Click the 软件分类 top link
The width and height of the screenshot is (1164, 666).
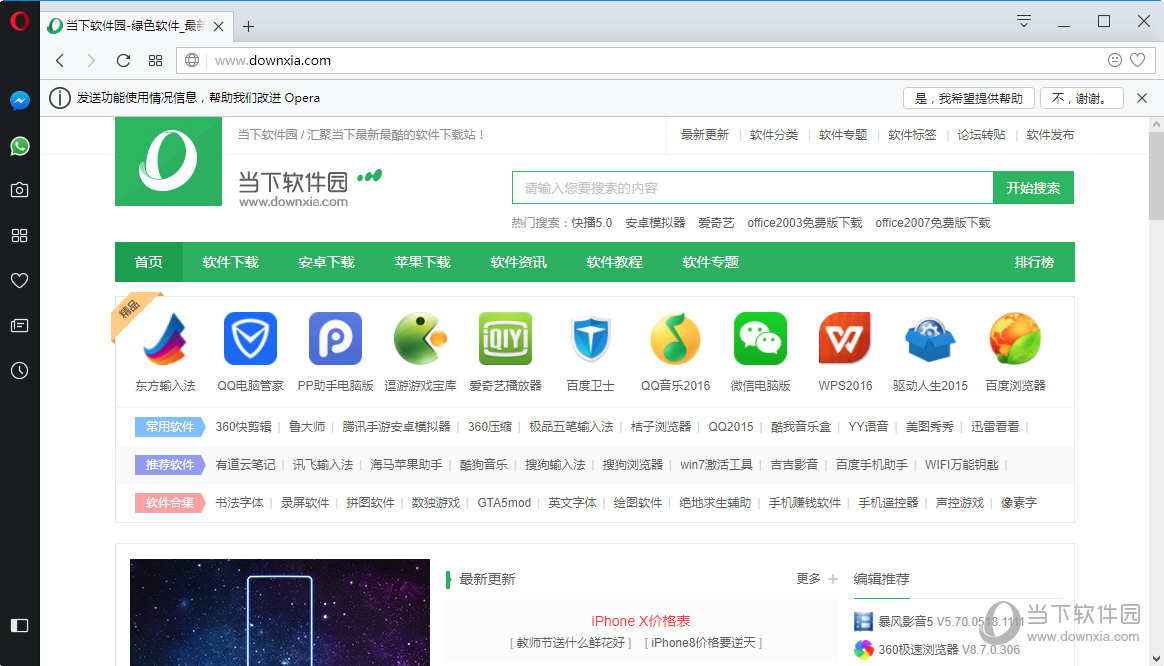click(774, 134)
